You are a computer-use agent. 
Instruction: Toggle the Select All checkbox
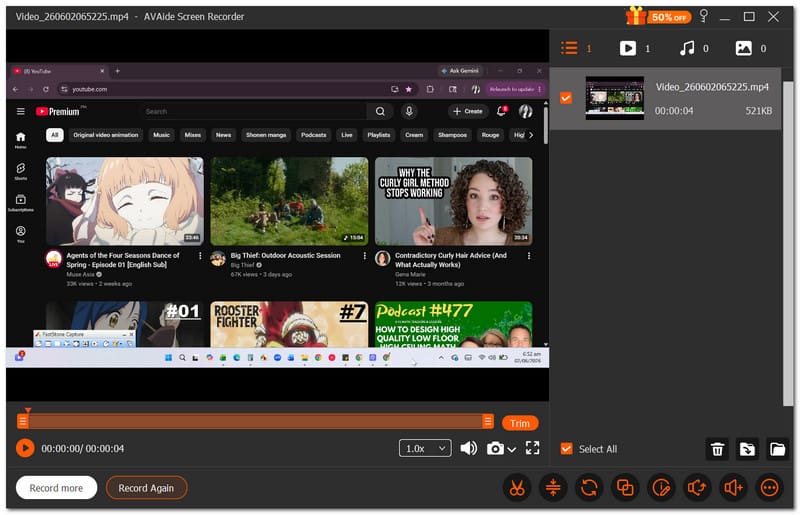[566, 449]
